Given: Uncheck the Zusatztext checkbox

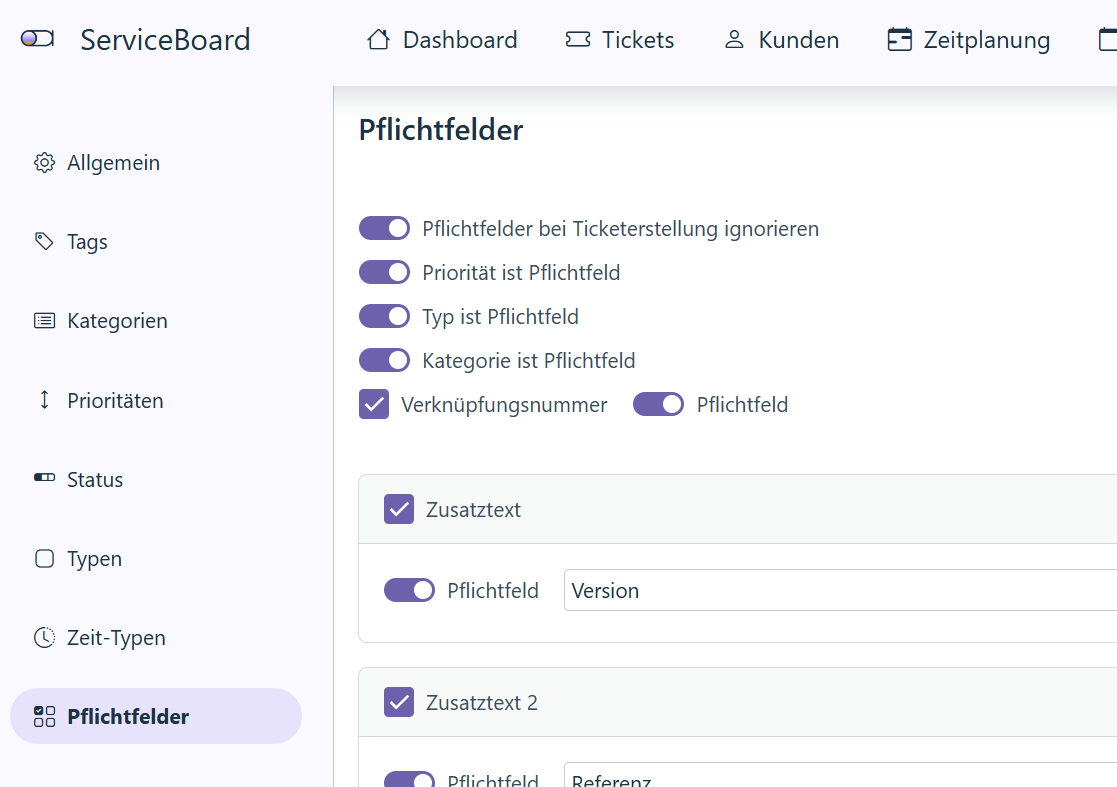Looking at the screenshot, I should [399, 509].
